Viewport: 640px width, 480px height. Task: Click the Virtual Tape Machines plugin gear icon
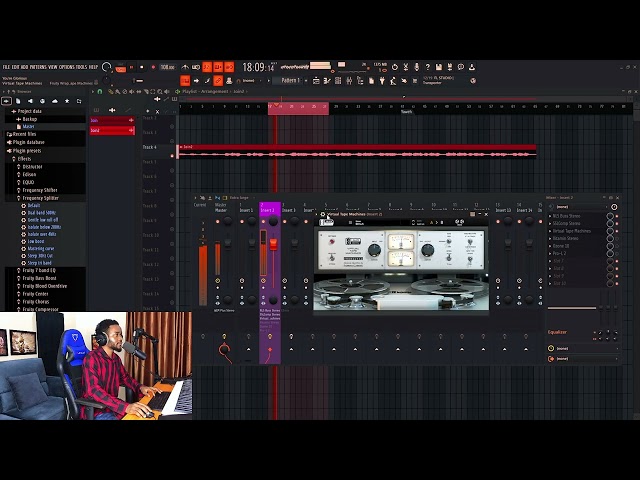pos(323,214)
